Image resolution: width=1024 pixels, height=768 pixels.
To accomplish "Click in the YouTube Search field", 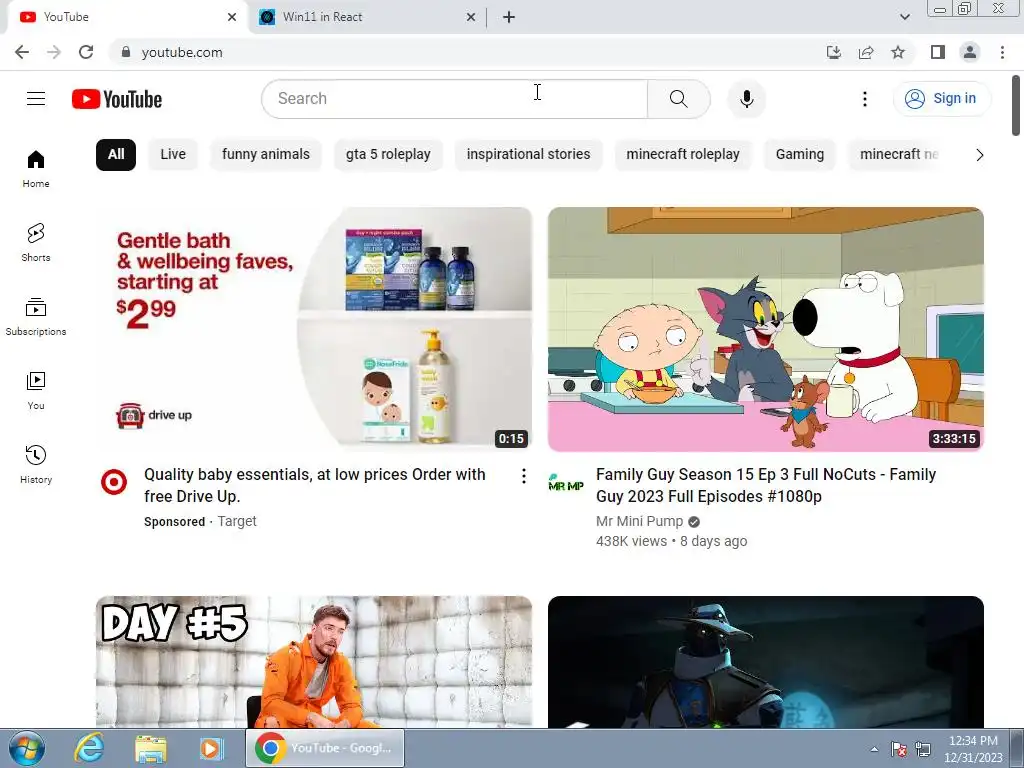I will click(x=455, y=99).
